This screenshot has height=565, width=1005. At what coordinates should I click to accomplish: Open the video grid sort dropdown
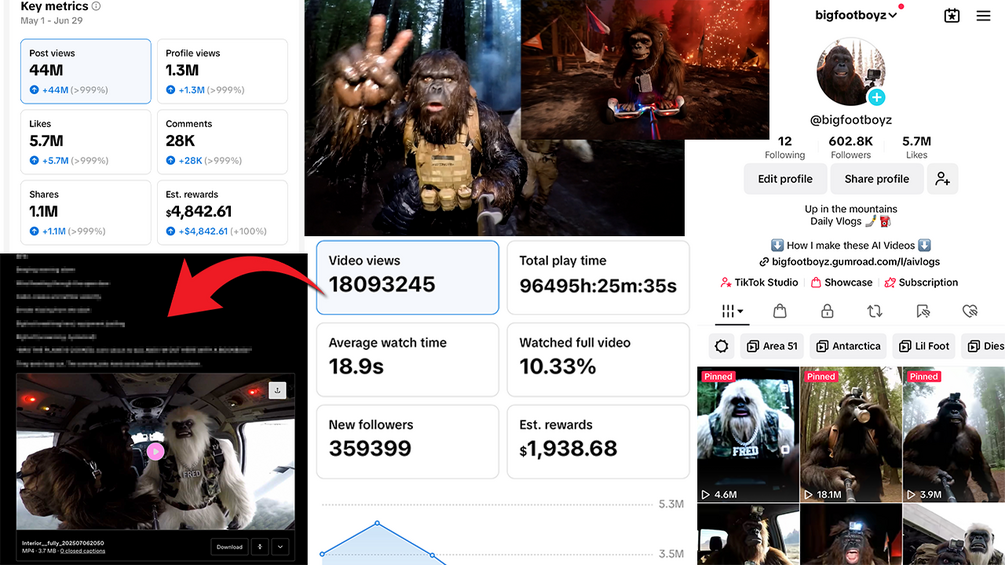click(x=732, y=311)
